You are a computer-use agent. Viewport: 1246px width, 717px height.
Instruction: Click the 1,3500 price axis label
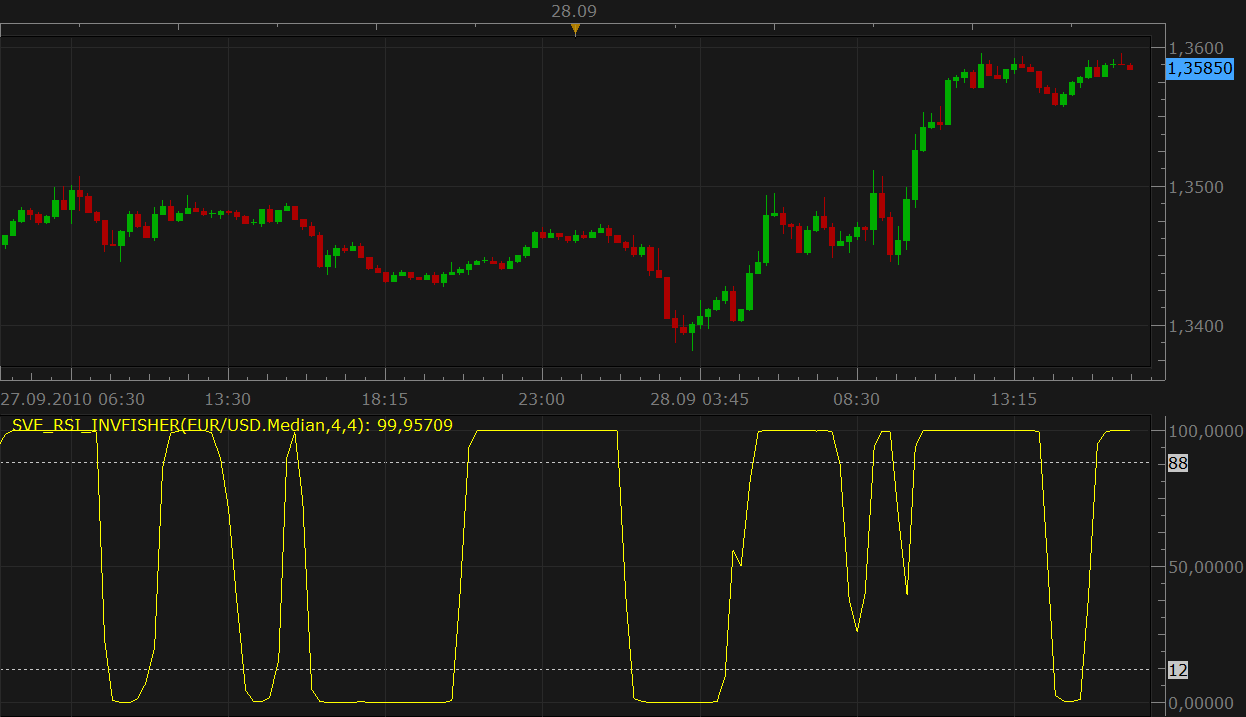pos(1195,187)
